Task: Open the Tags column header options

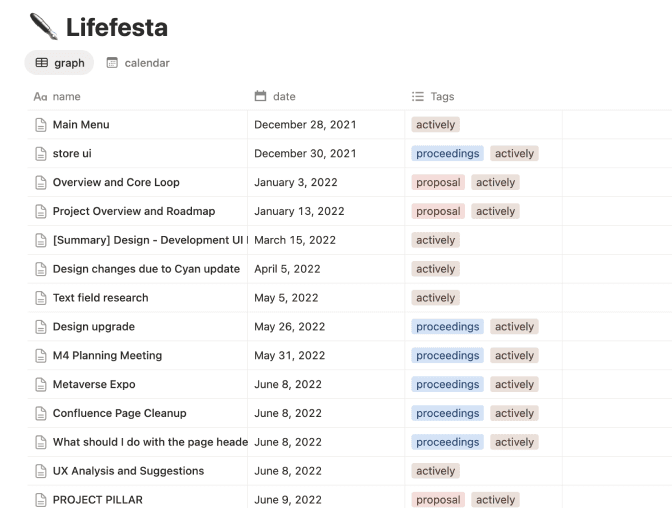Action: pyautogui.click(x=442, y=97)
